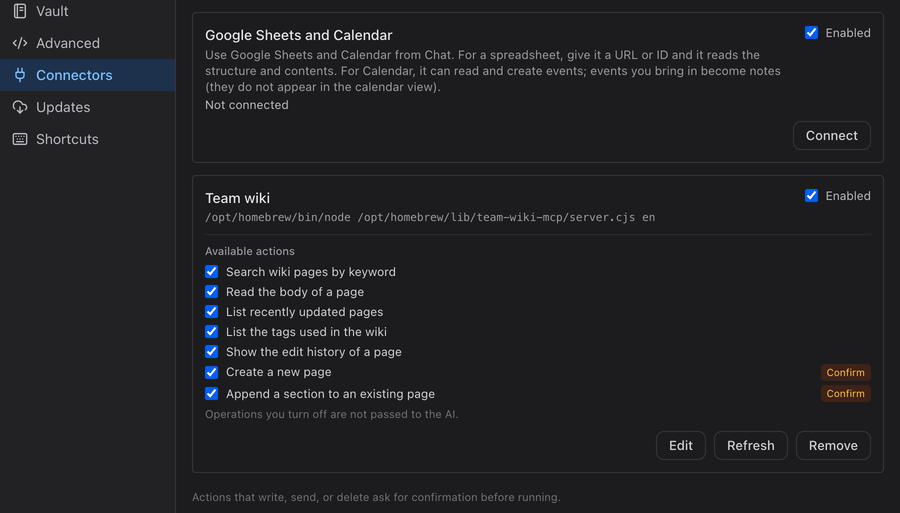Viewport: 900px width, 513px height.
Task: Click the Advanced code brackets icon
Action: [20, 43]
